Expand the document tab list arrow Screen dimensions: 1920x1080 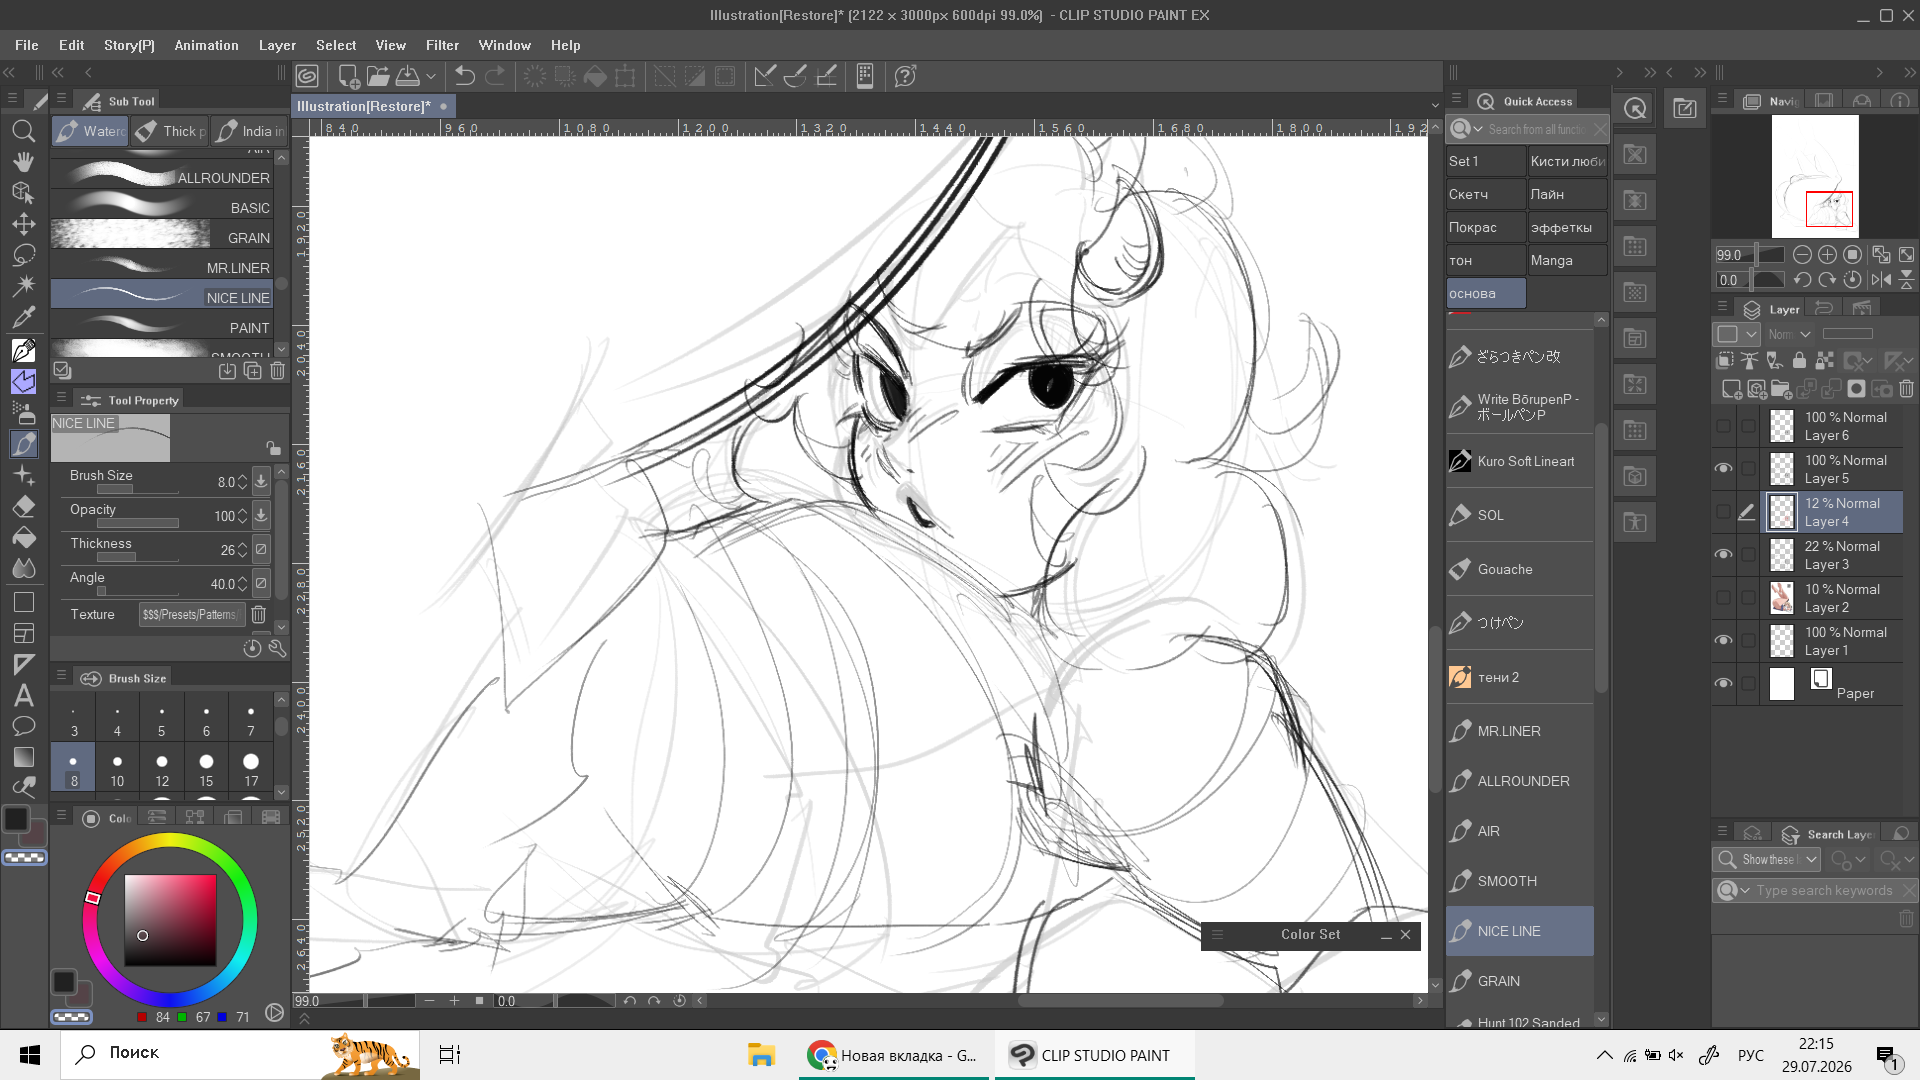(x=1435, y=106)
